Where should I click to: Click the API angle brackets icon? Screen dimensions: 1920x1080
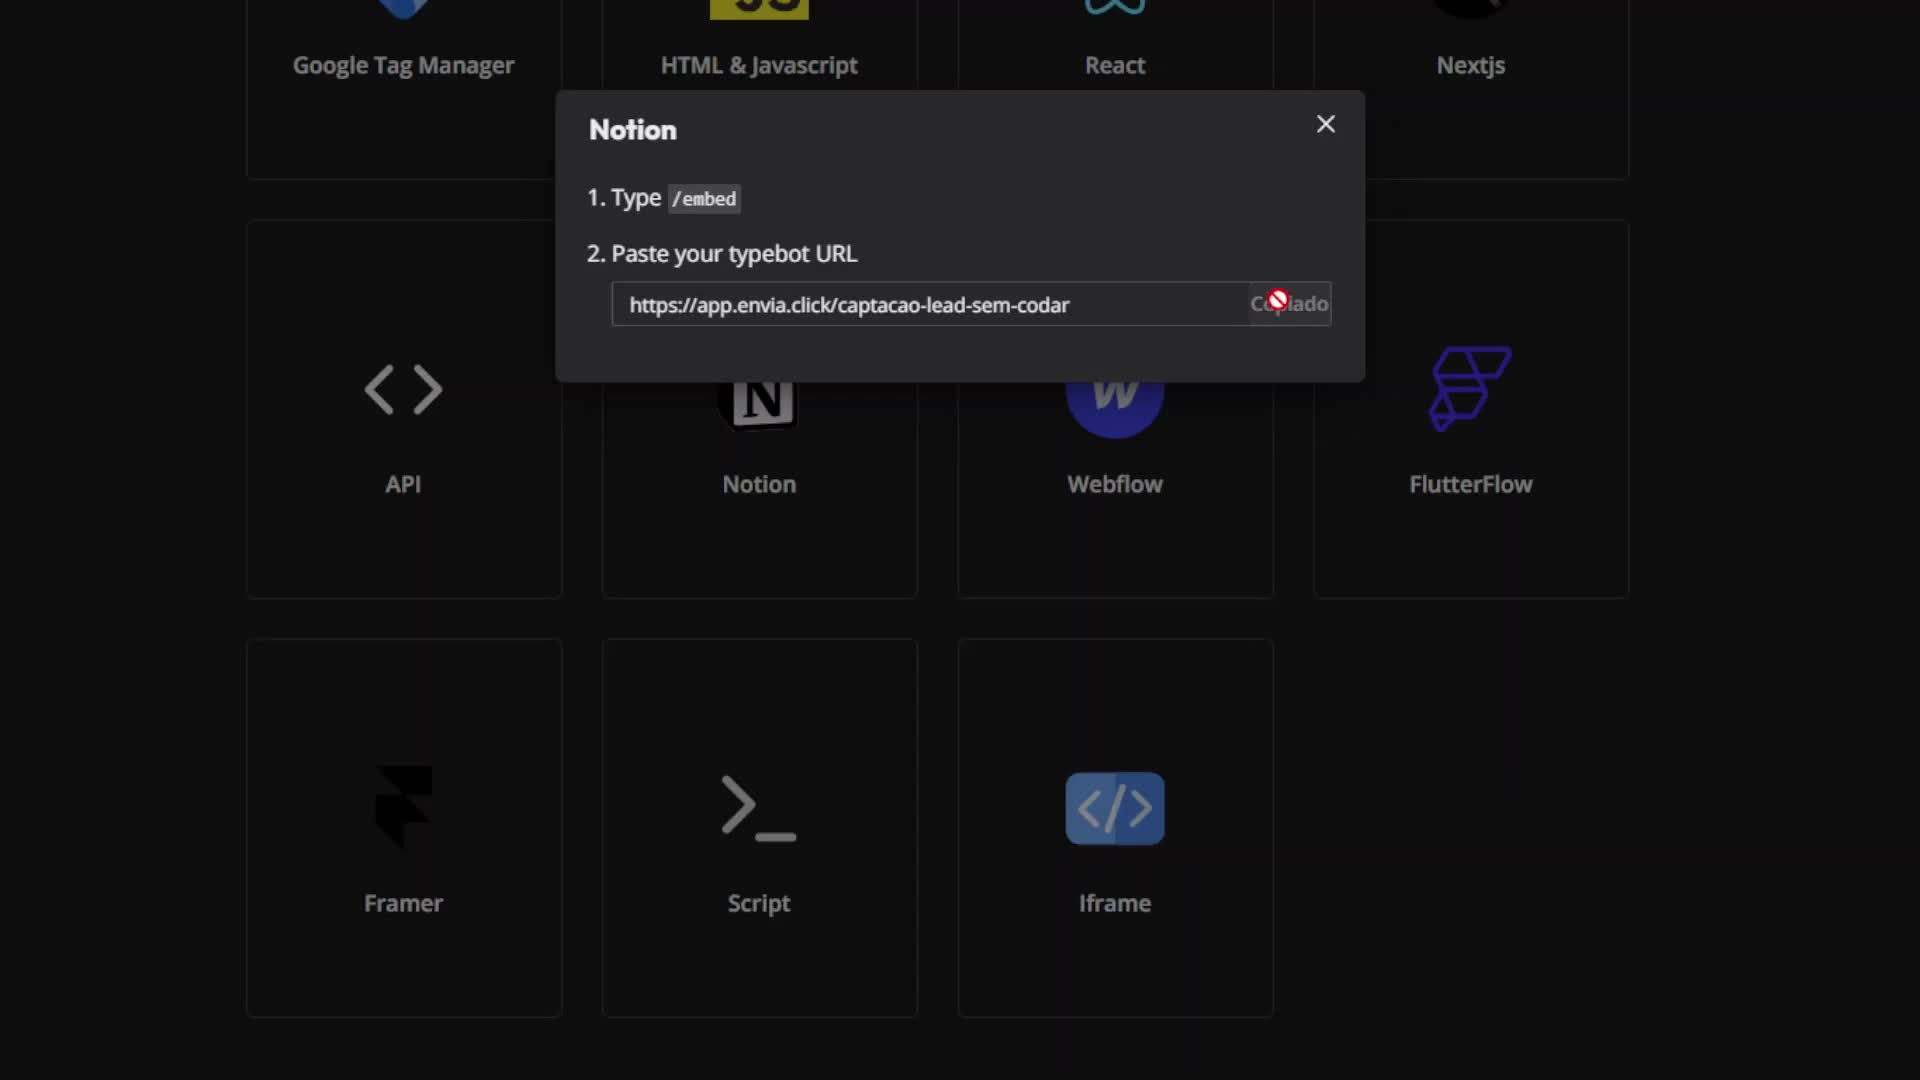[x=403, y=390]
